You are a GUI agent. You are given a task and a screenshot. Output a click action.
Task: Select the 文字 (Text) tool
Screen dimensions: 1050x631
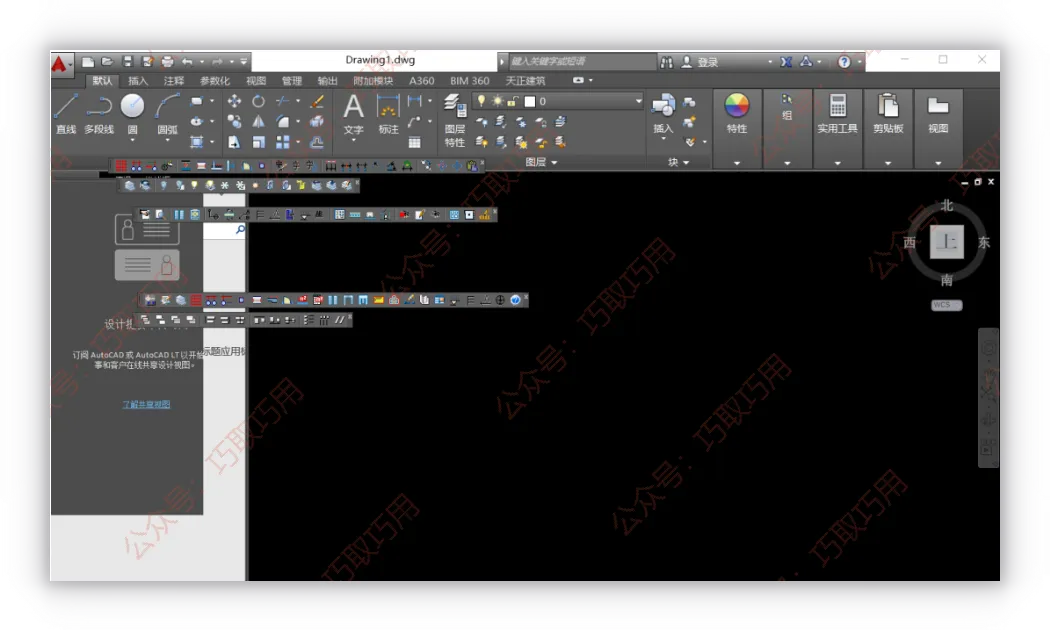click(354, 114)
